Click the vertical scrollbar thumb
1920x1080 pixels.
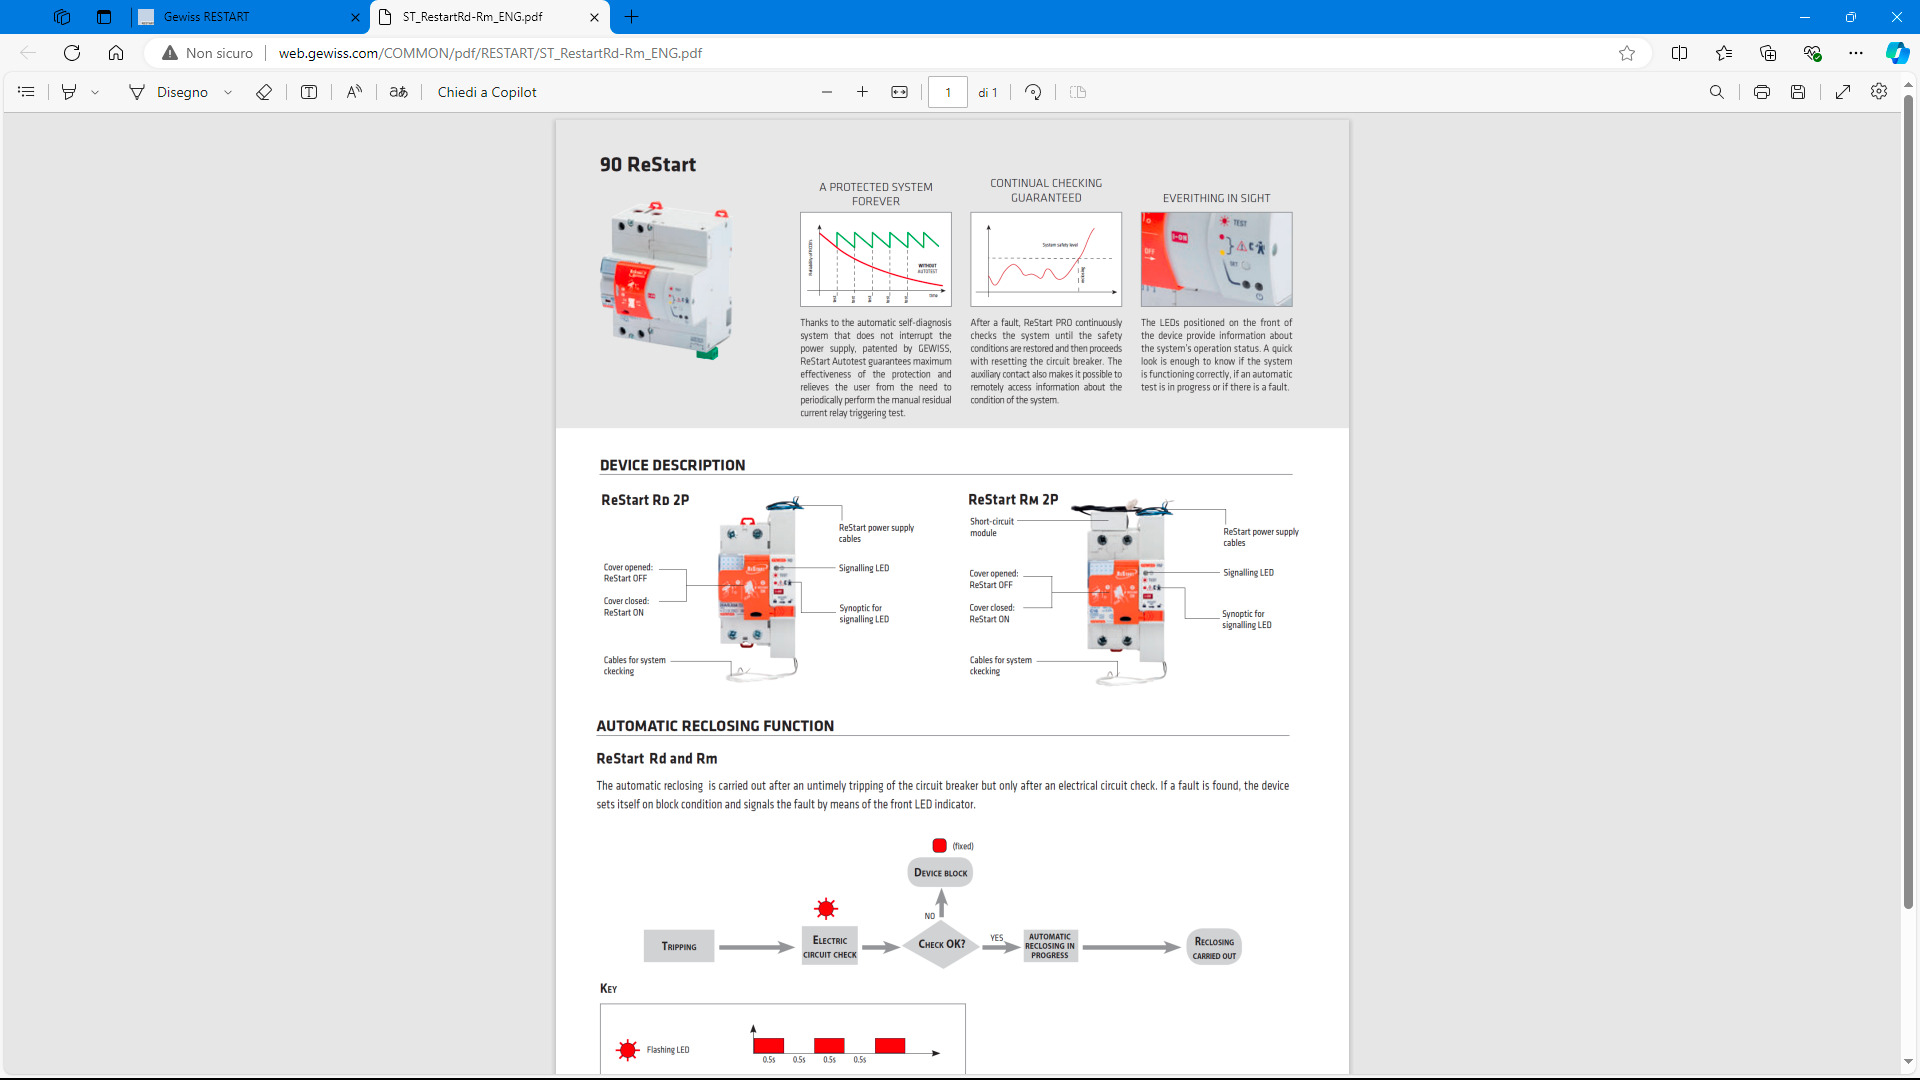(1908, 500)
